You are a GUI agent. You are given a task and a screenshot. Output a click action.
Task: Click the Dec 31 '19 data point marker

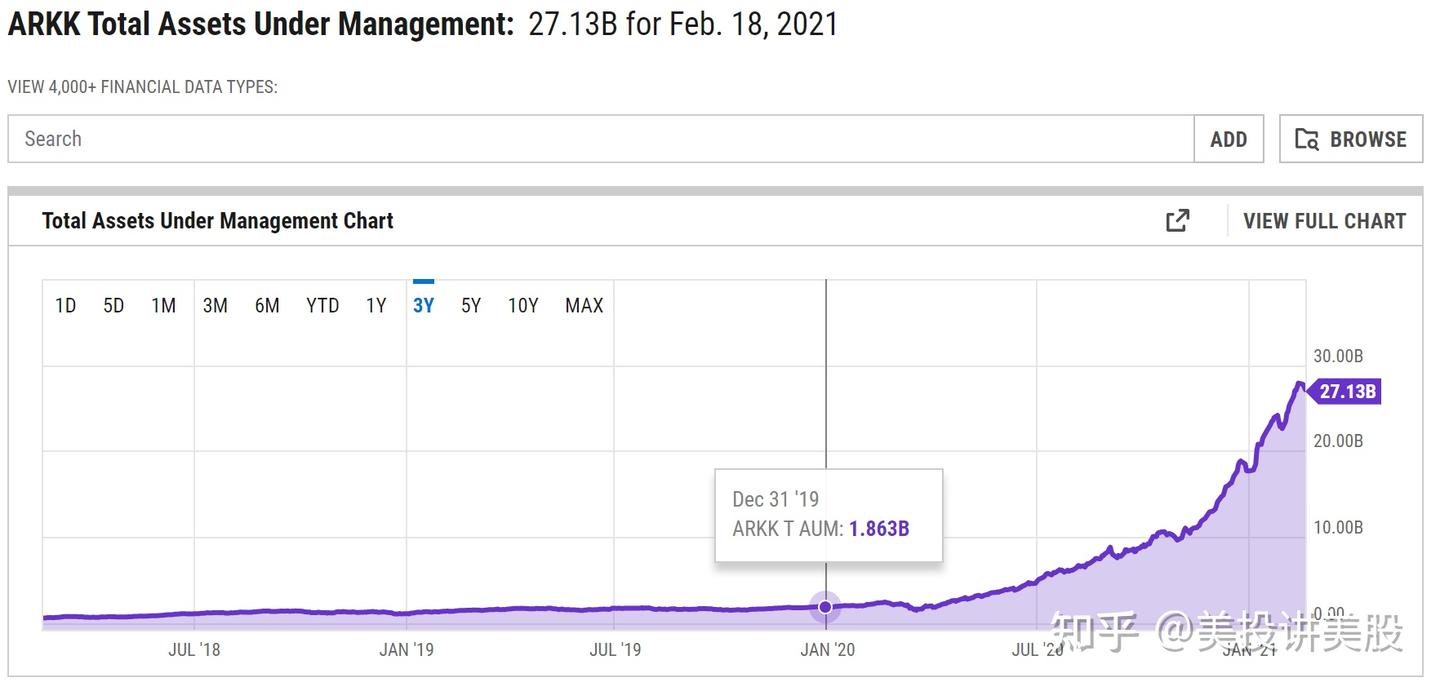coord(825,606)
